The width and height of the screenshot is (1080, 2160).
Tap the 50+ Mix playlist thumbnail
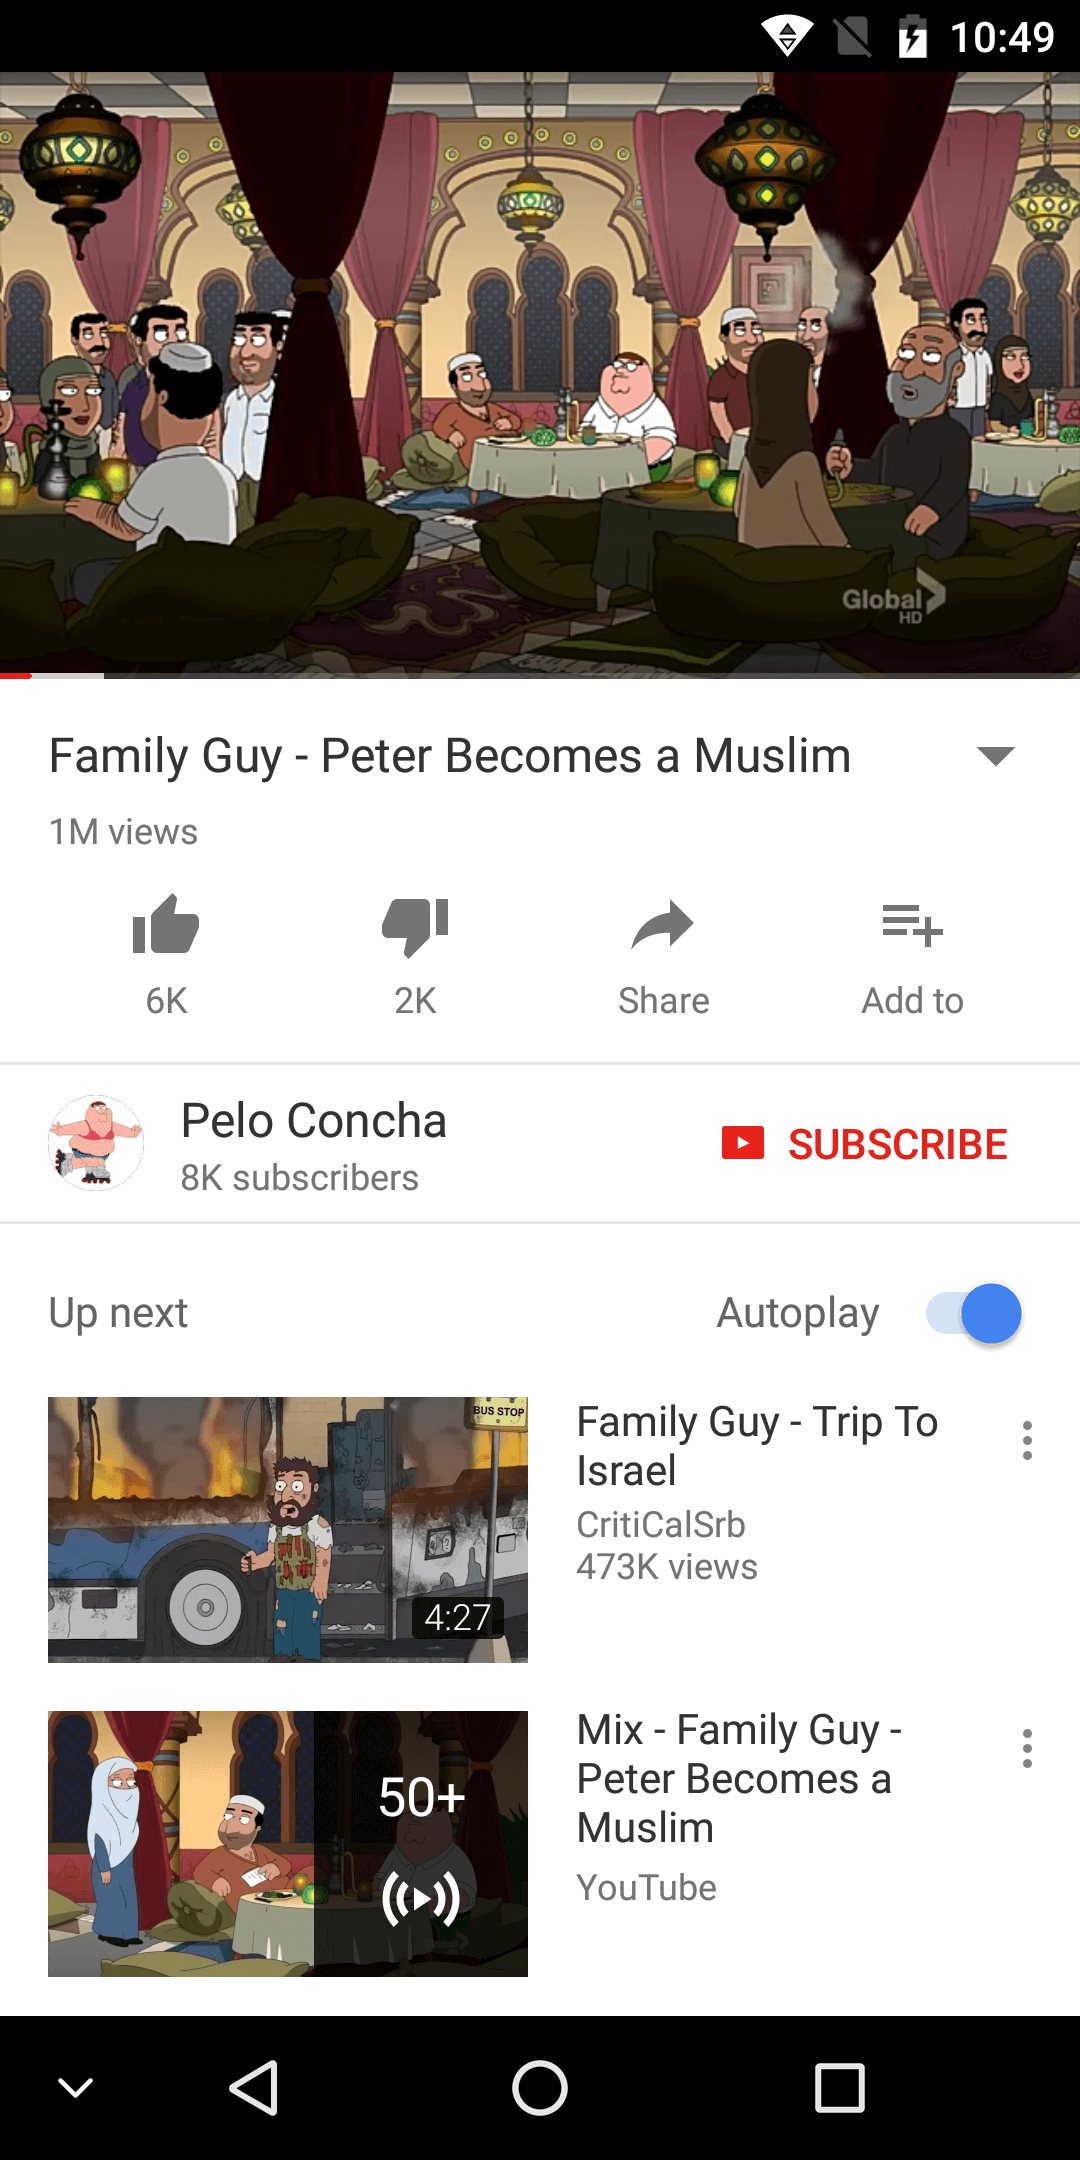(x=288, y=1844)
